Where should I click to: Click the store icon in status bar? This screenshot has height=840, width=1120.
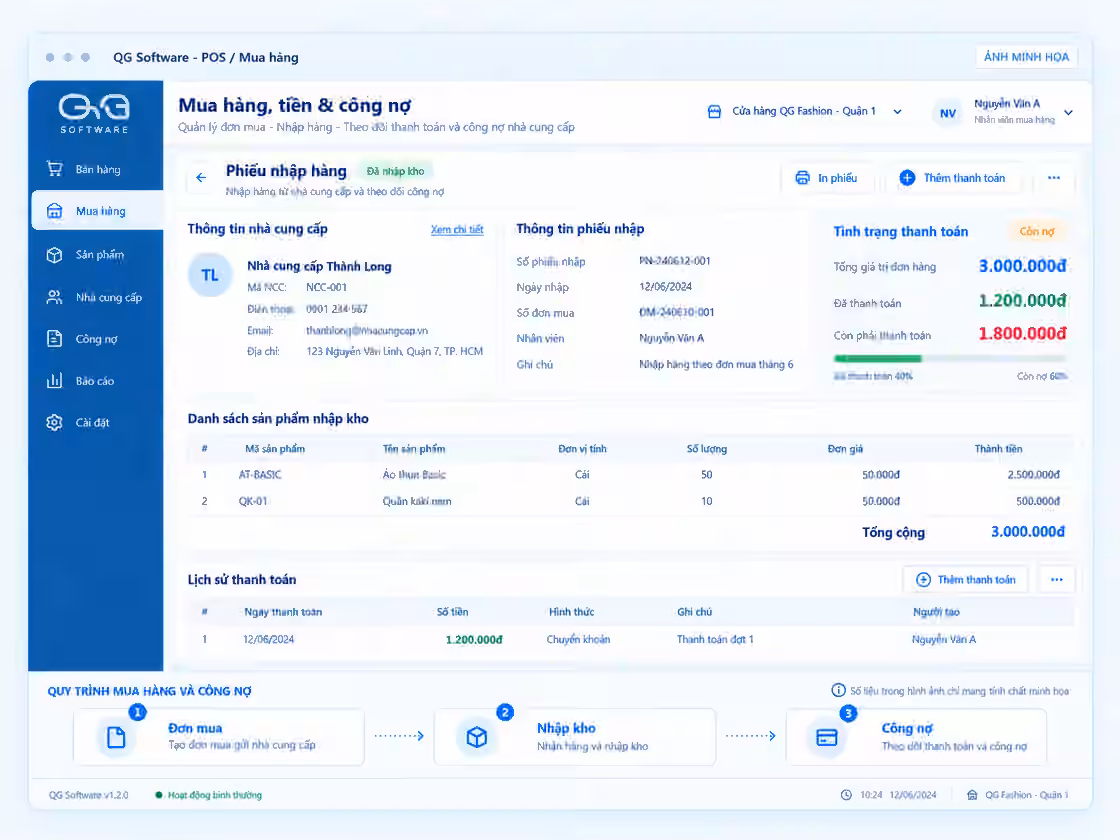971,795
